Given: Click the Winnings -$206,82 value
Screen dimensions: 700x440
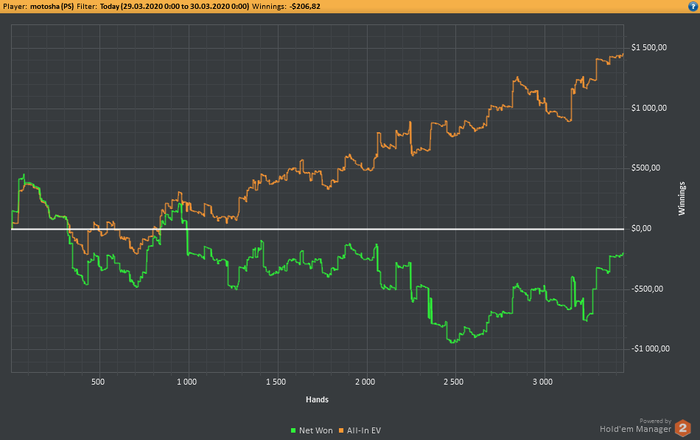Looking at the screenshot, I should [305, 7].
